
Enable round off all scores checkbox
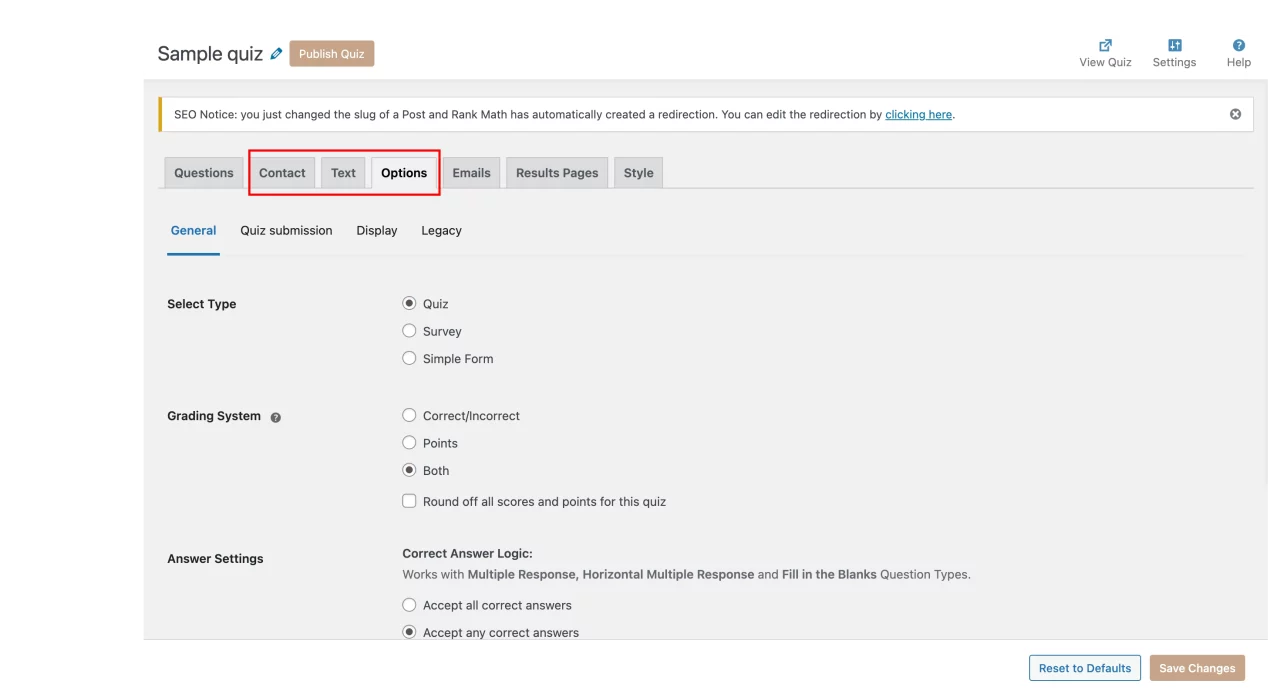pyautogui.click(x=409, y=501)
